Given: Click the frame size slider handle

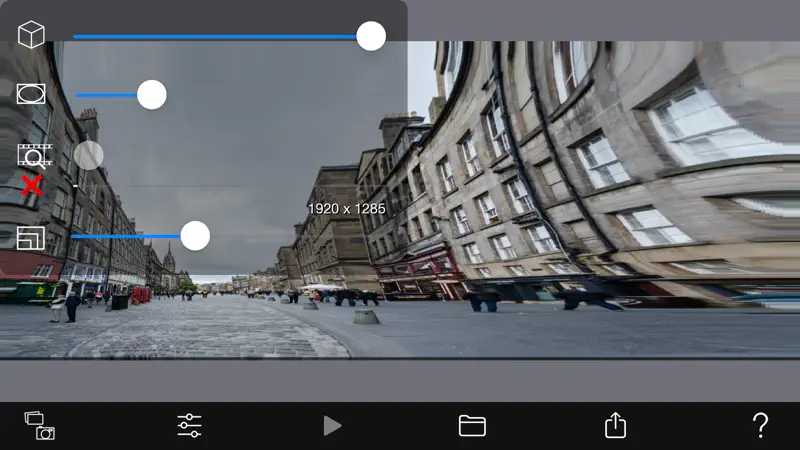Looking at the screenshot, I should click(195, 236).
